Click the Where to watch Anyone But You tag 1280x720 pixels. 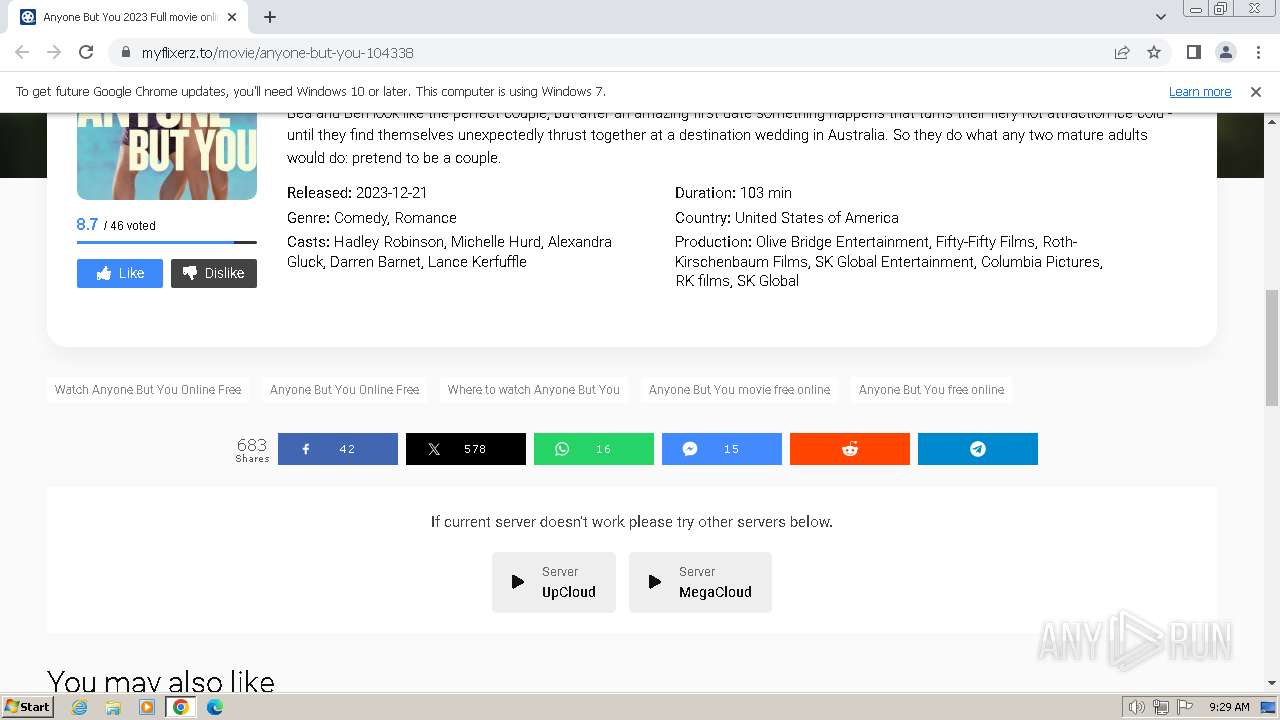click(x=534, y=390)
